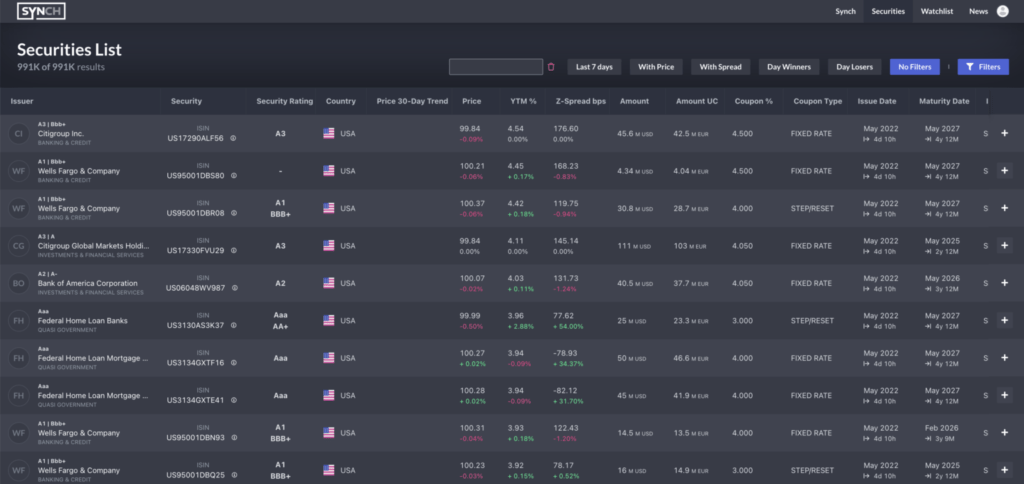
Task: Click the info icon beside ISIN US17290ALF56
Action: tap(233, 138)
